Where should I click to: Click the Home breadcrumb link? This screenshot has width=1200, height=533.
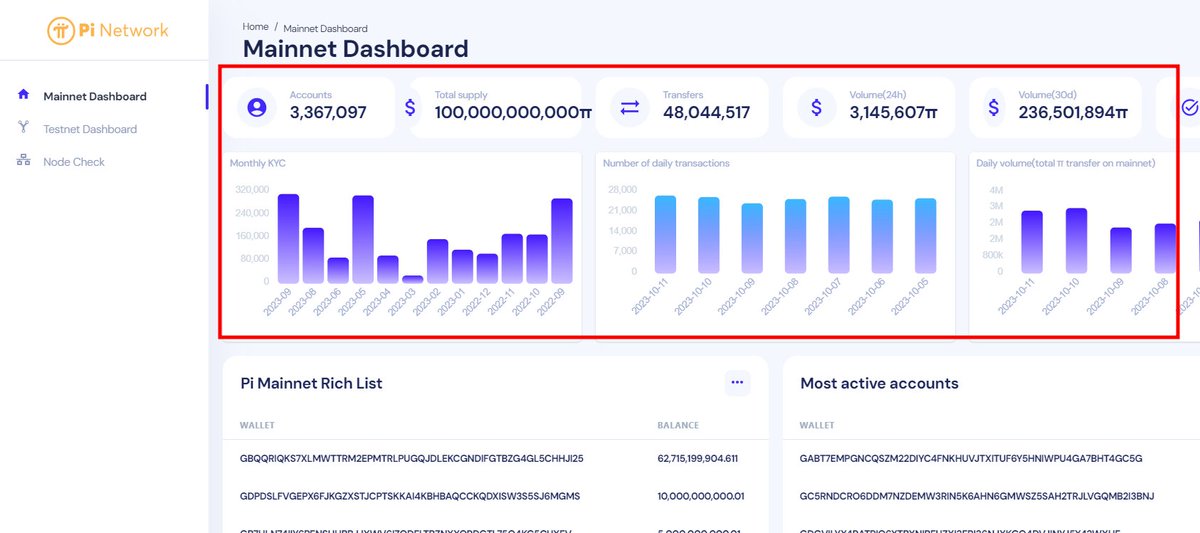point(255,26)
